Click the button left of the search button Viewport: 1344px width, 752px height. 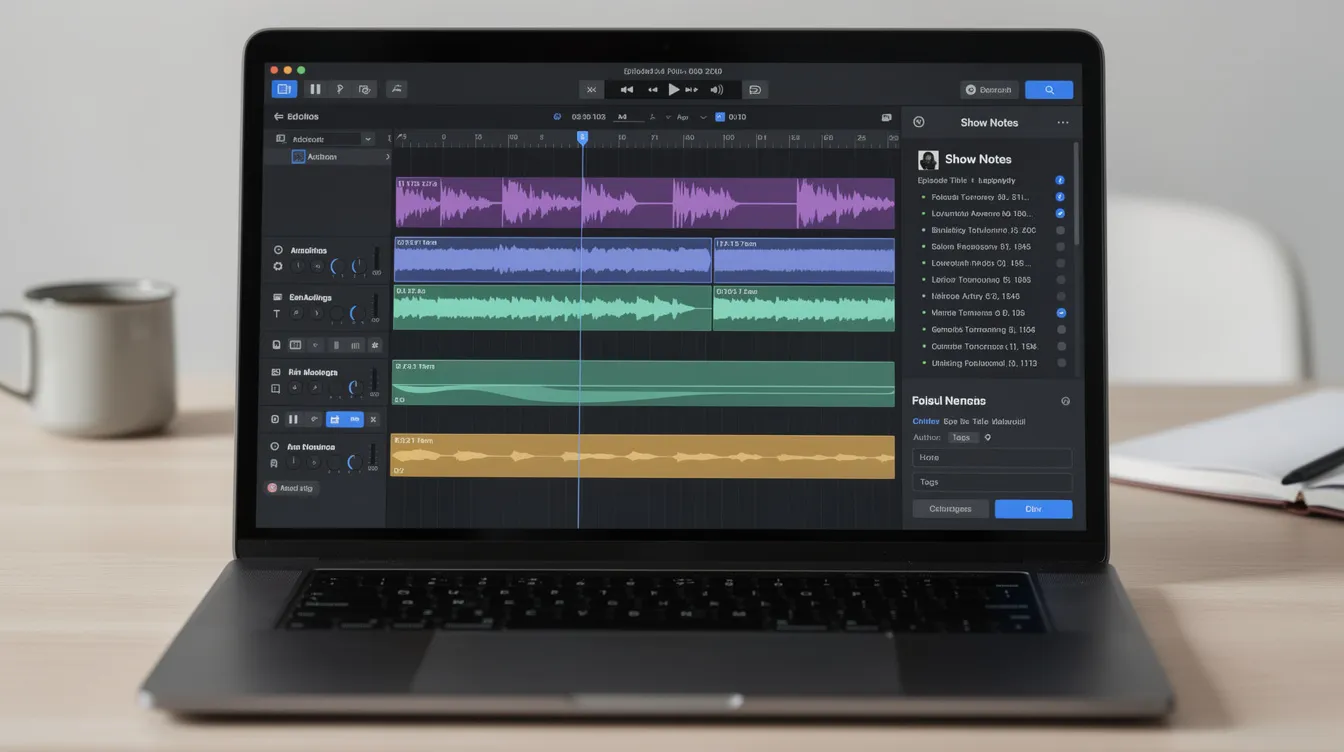tap(989, 90)
